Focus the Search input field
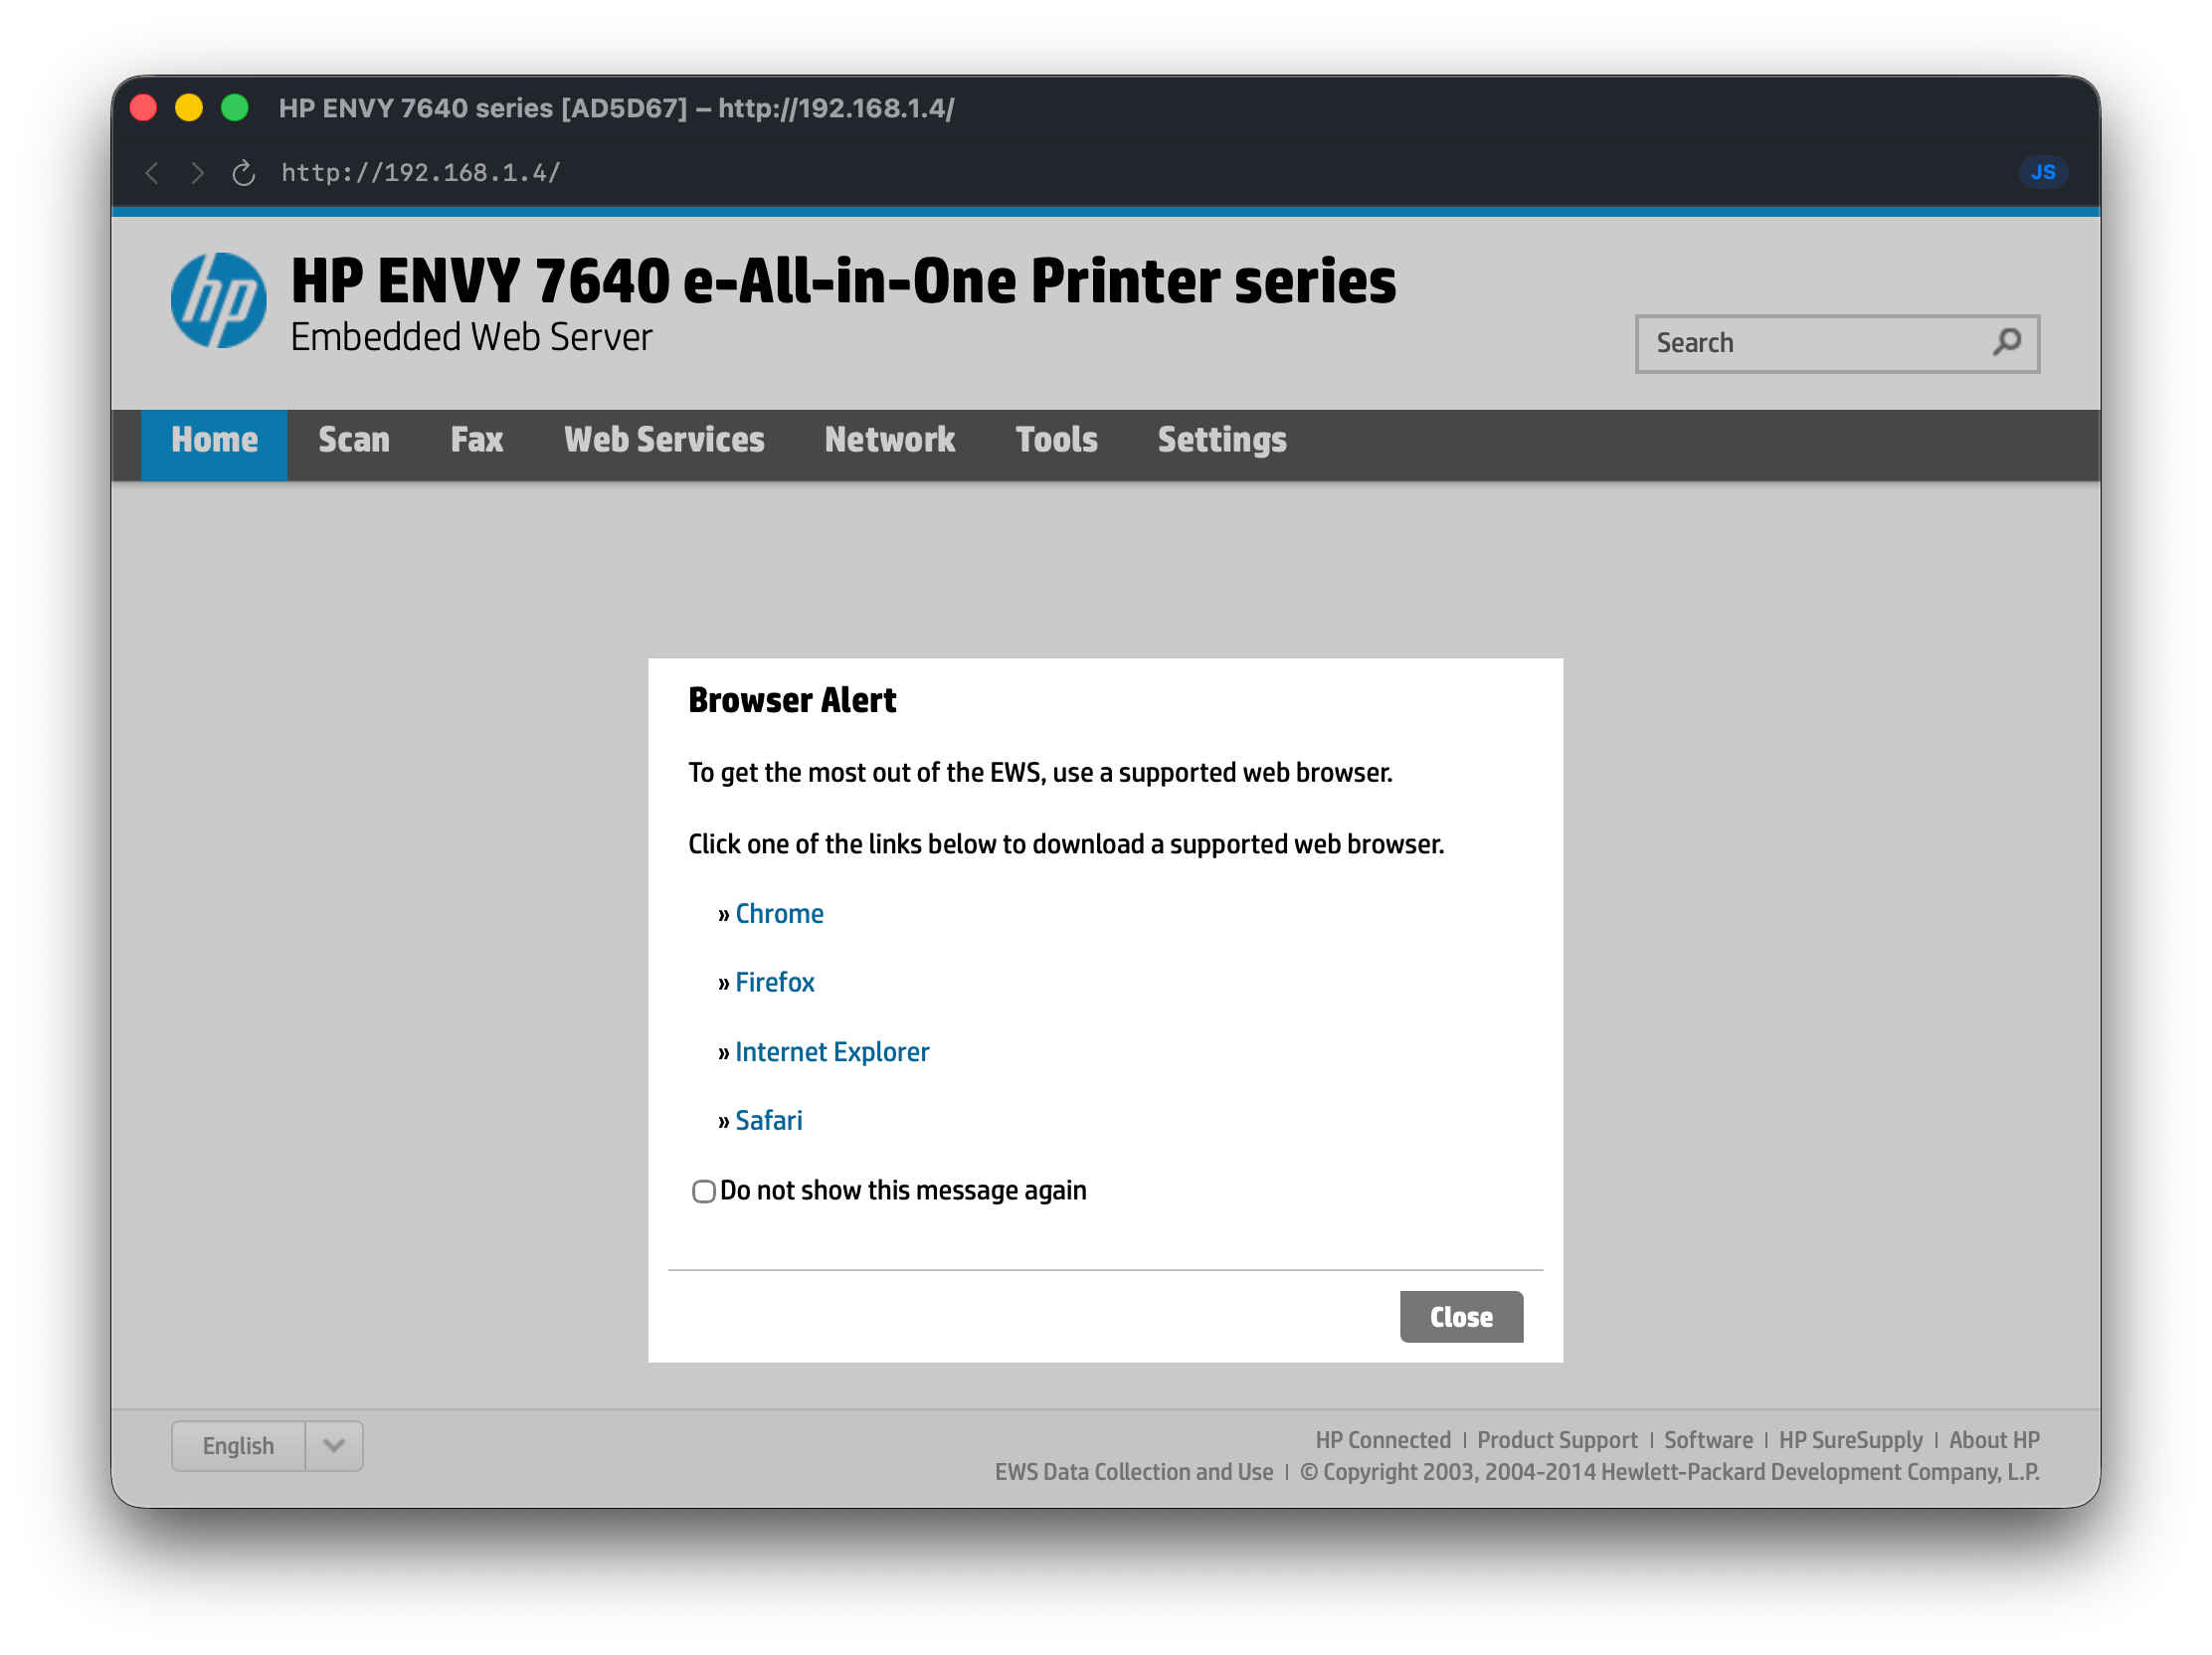 tap(1837, 344)
